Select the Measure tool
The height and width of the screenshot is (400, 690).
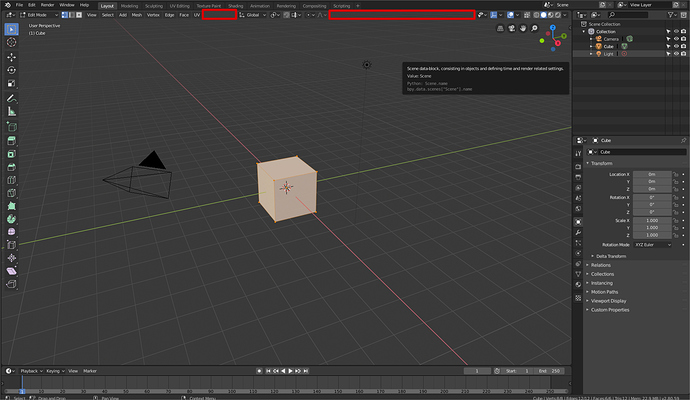[x=11, y=112]
